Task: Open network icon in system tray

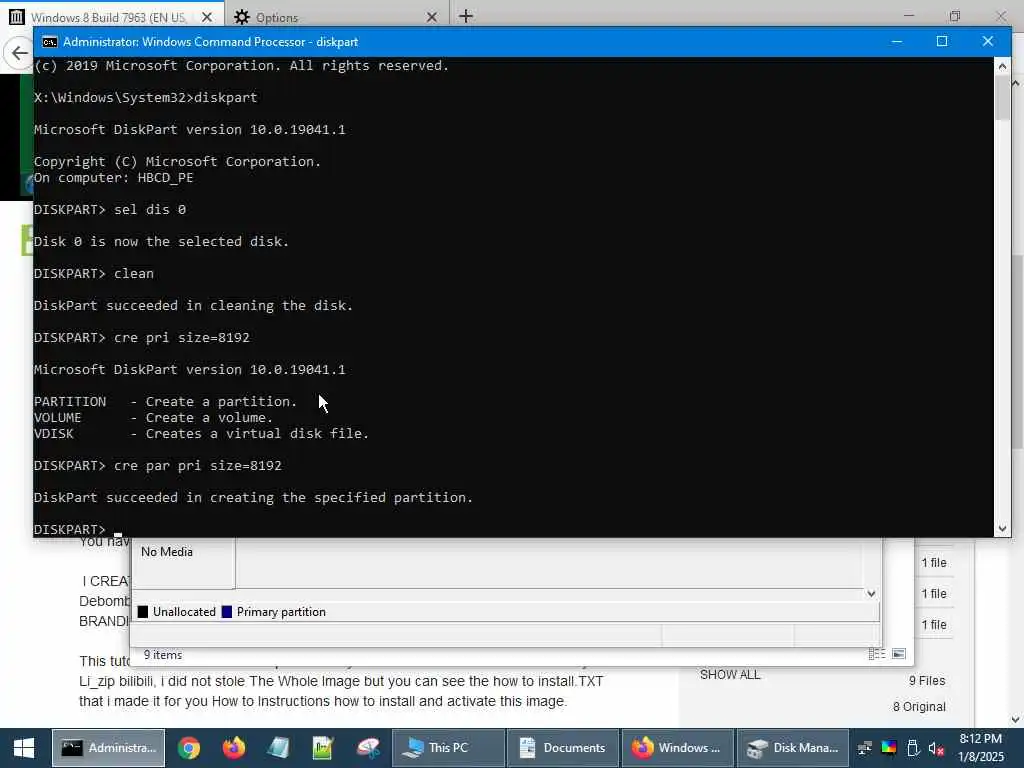Action: click(865, 748)
